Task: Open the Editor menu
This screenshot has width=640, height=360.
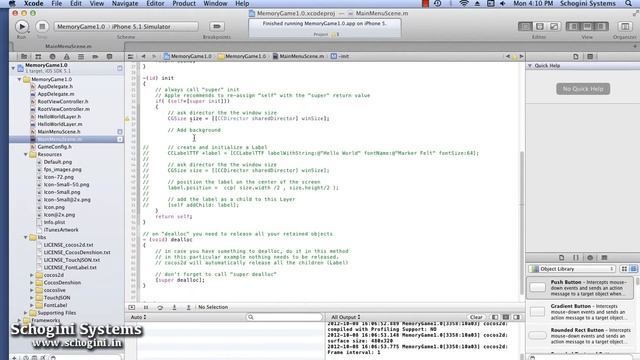Action: click(x=155, y=4)
